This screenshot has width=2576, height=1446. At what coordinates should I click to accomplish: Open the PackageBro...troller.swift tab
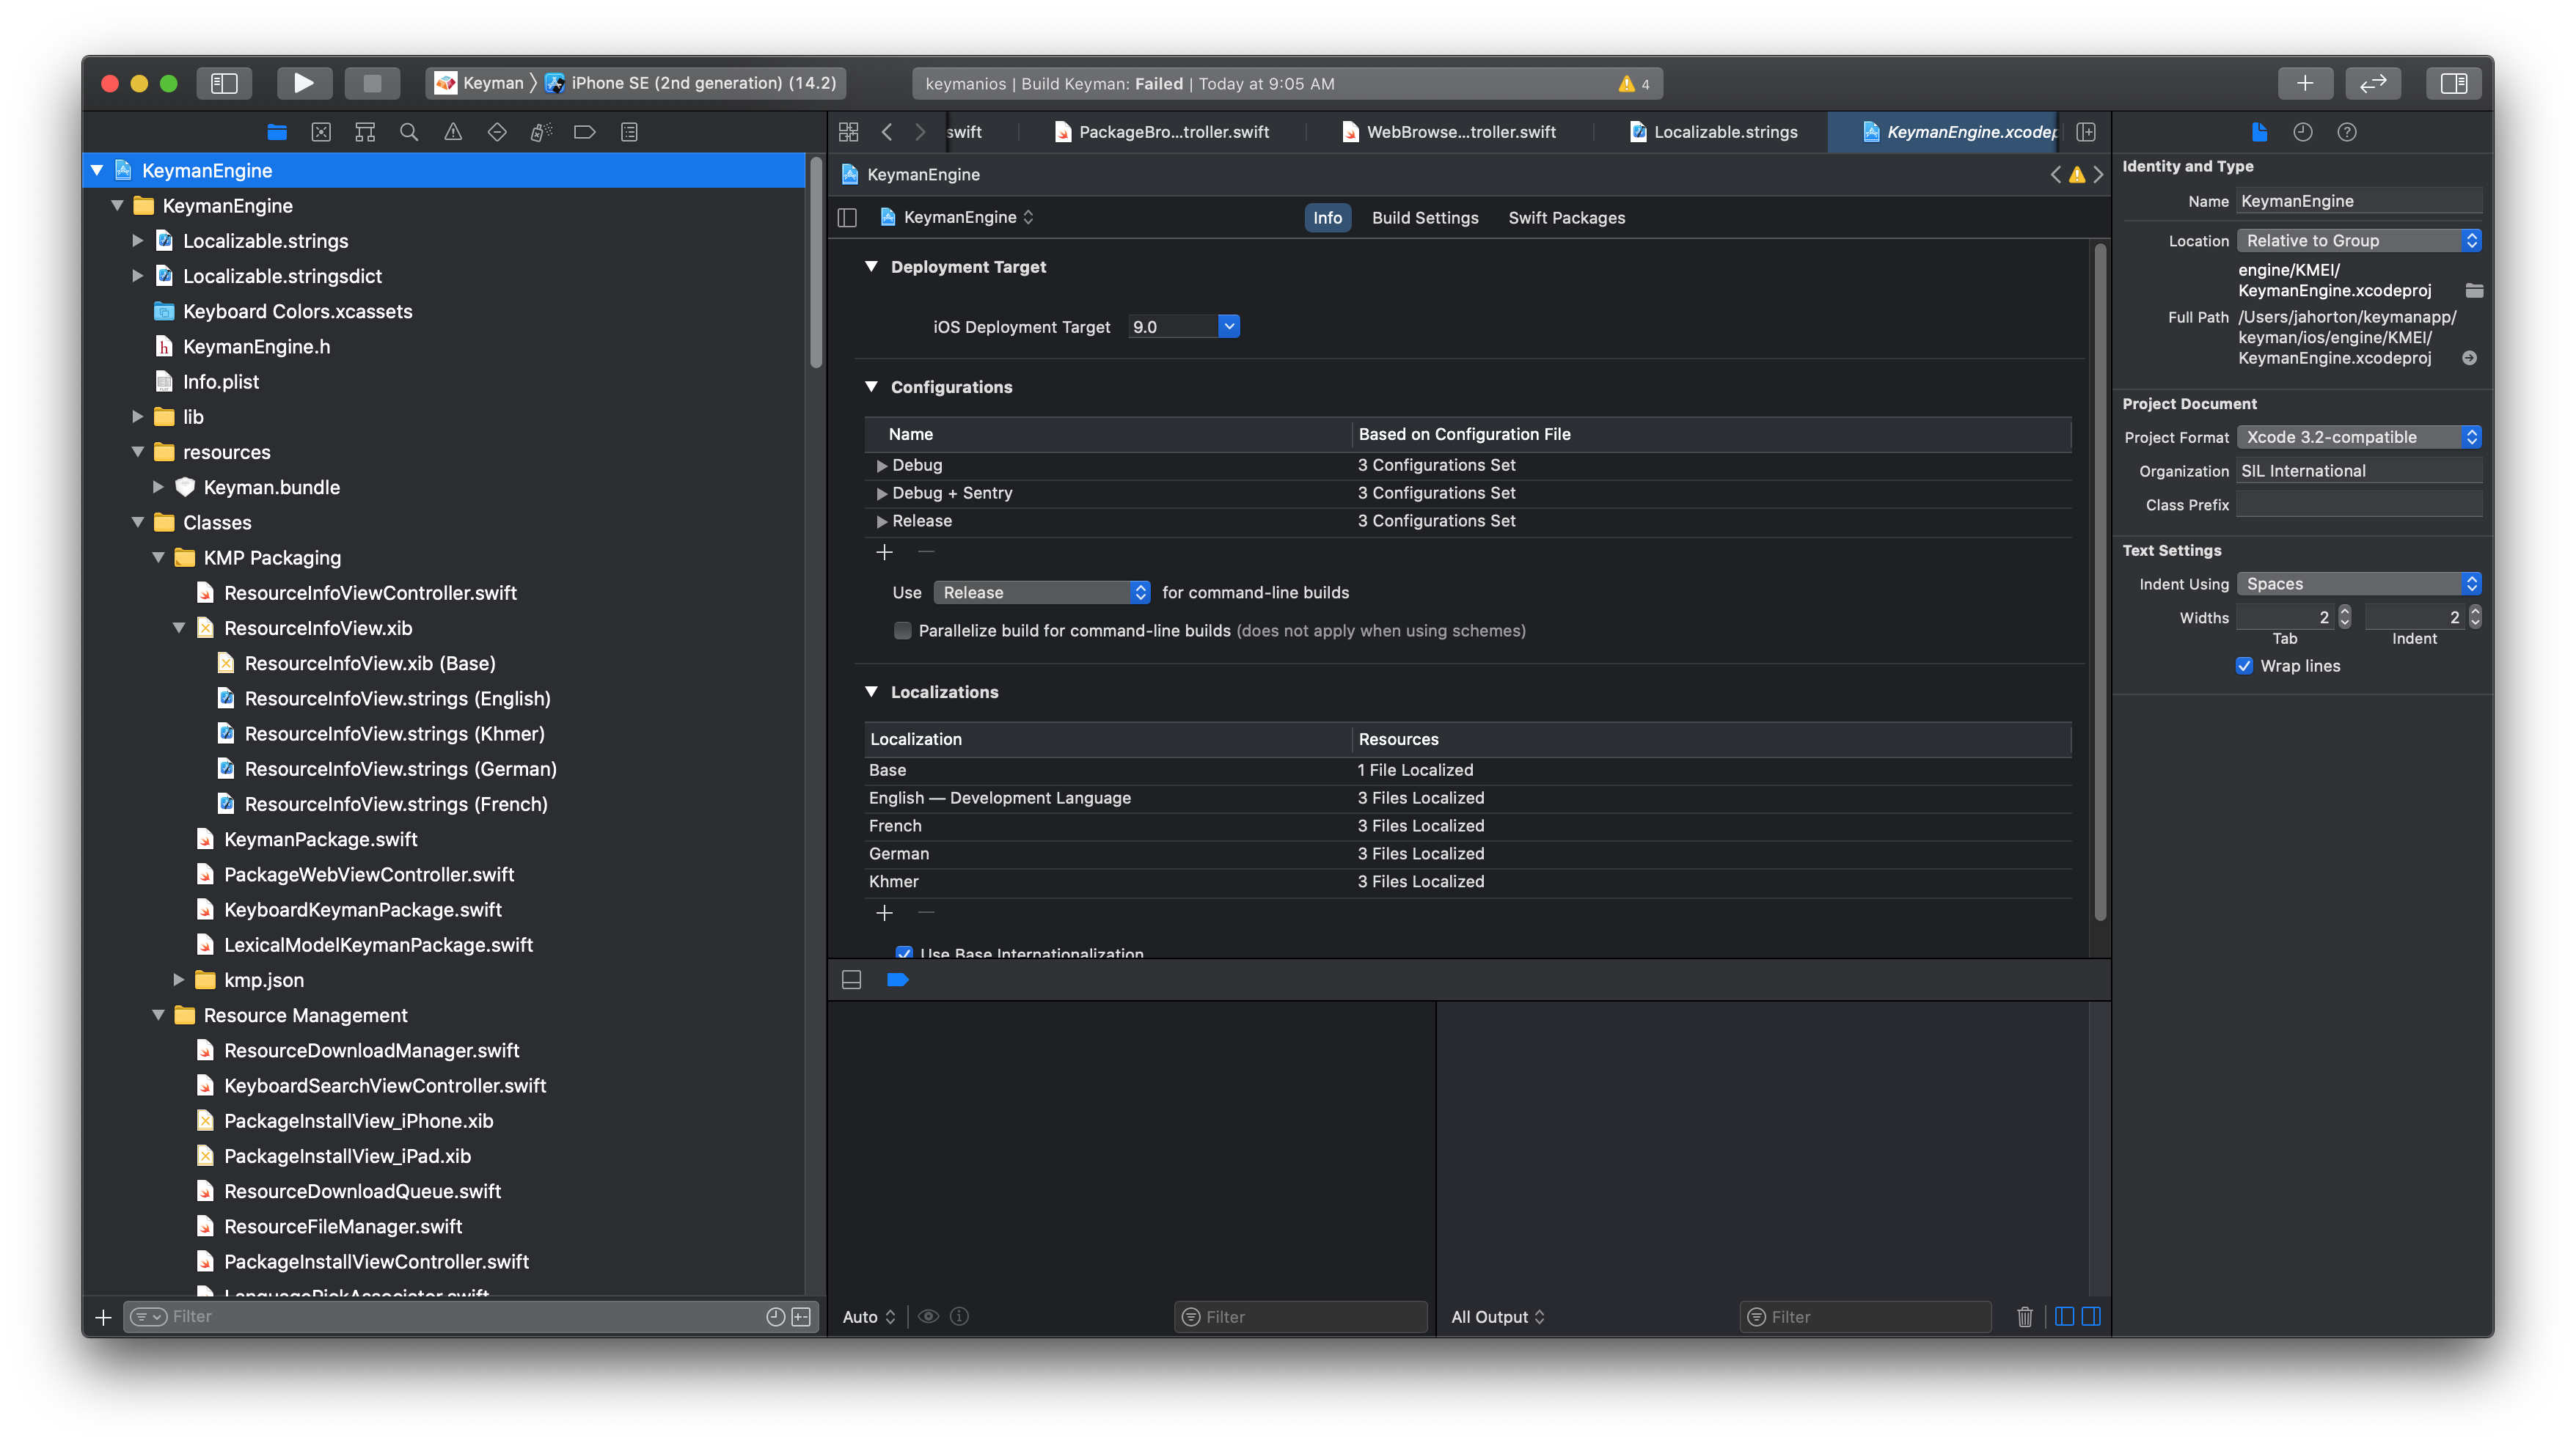(x=1162, y=132)
